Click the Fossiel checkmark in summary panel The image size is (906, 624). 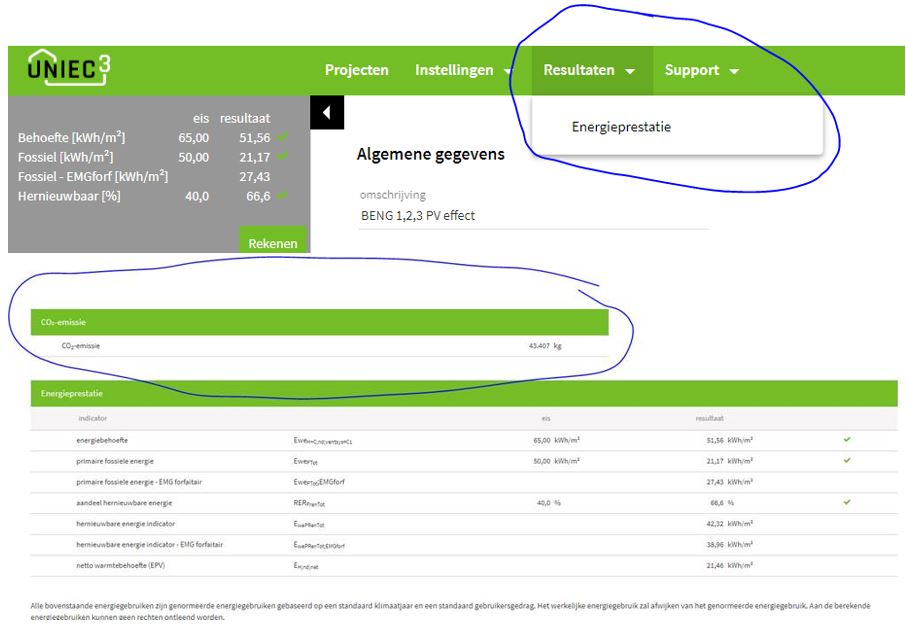pyautogui.click(x=283, y=156)
